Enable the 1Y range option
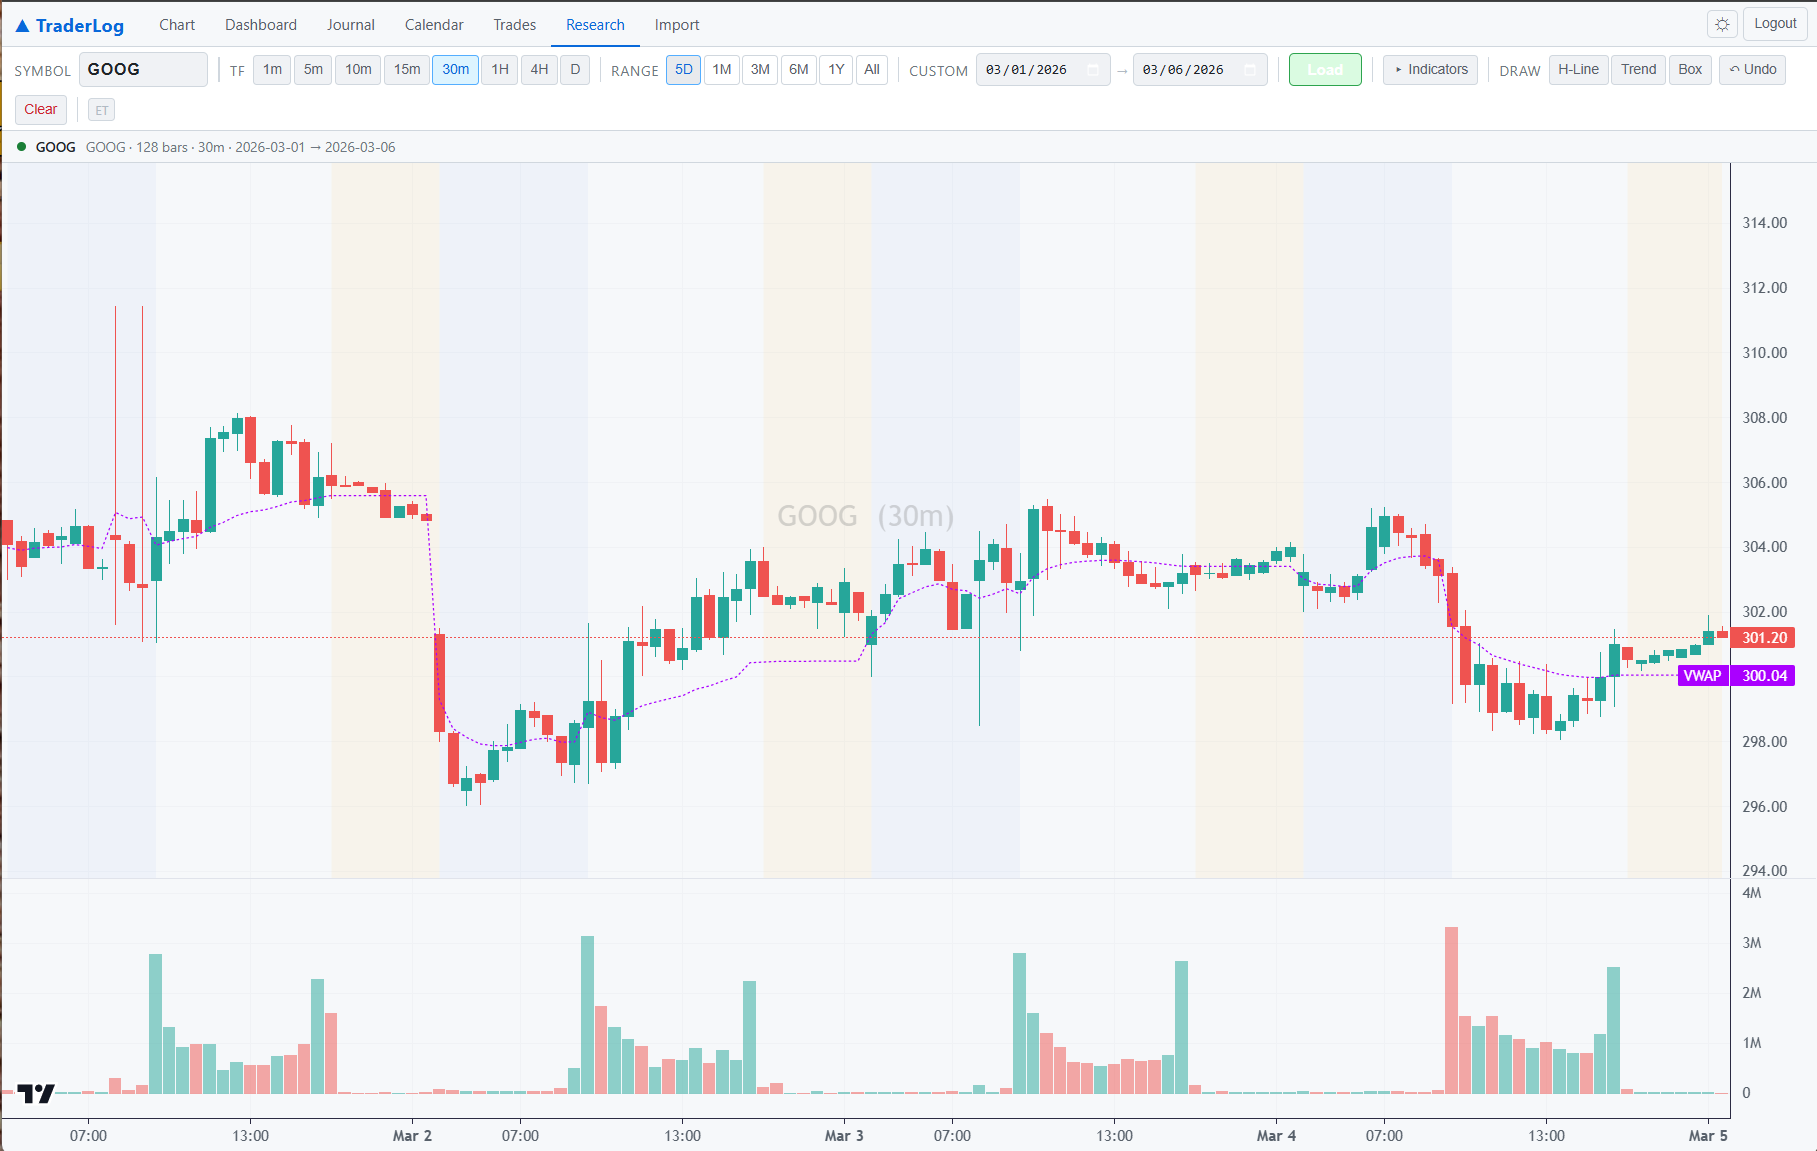The width and height of the screenshot is (1817, 1151). [836, 70]
